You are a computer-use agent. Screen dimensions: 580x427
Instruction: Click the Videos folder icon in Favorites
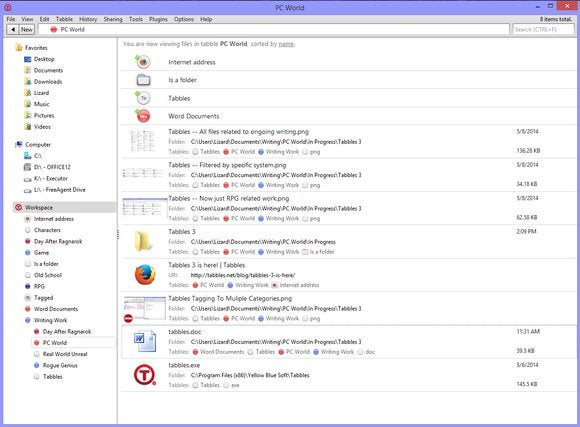(x=27, y=127)
